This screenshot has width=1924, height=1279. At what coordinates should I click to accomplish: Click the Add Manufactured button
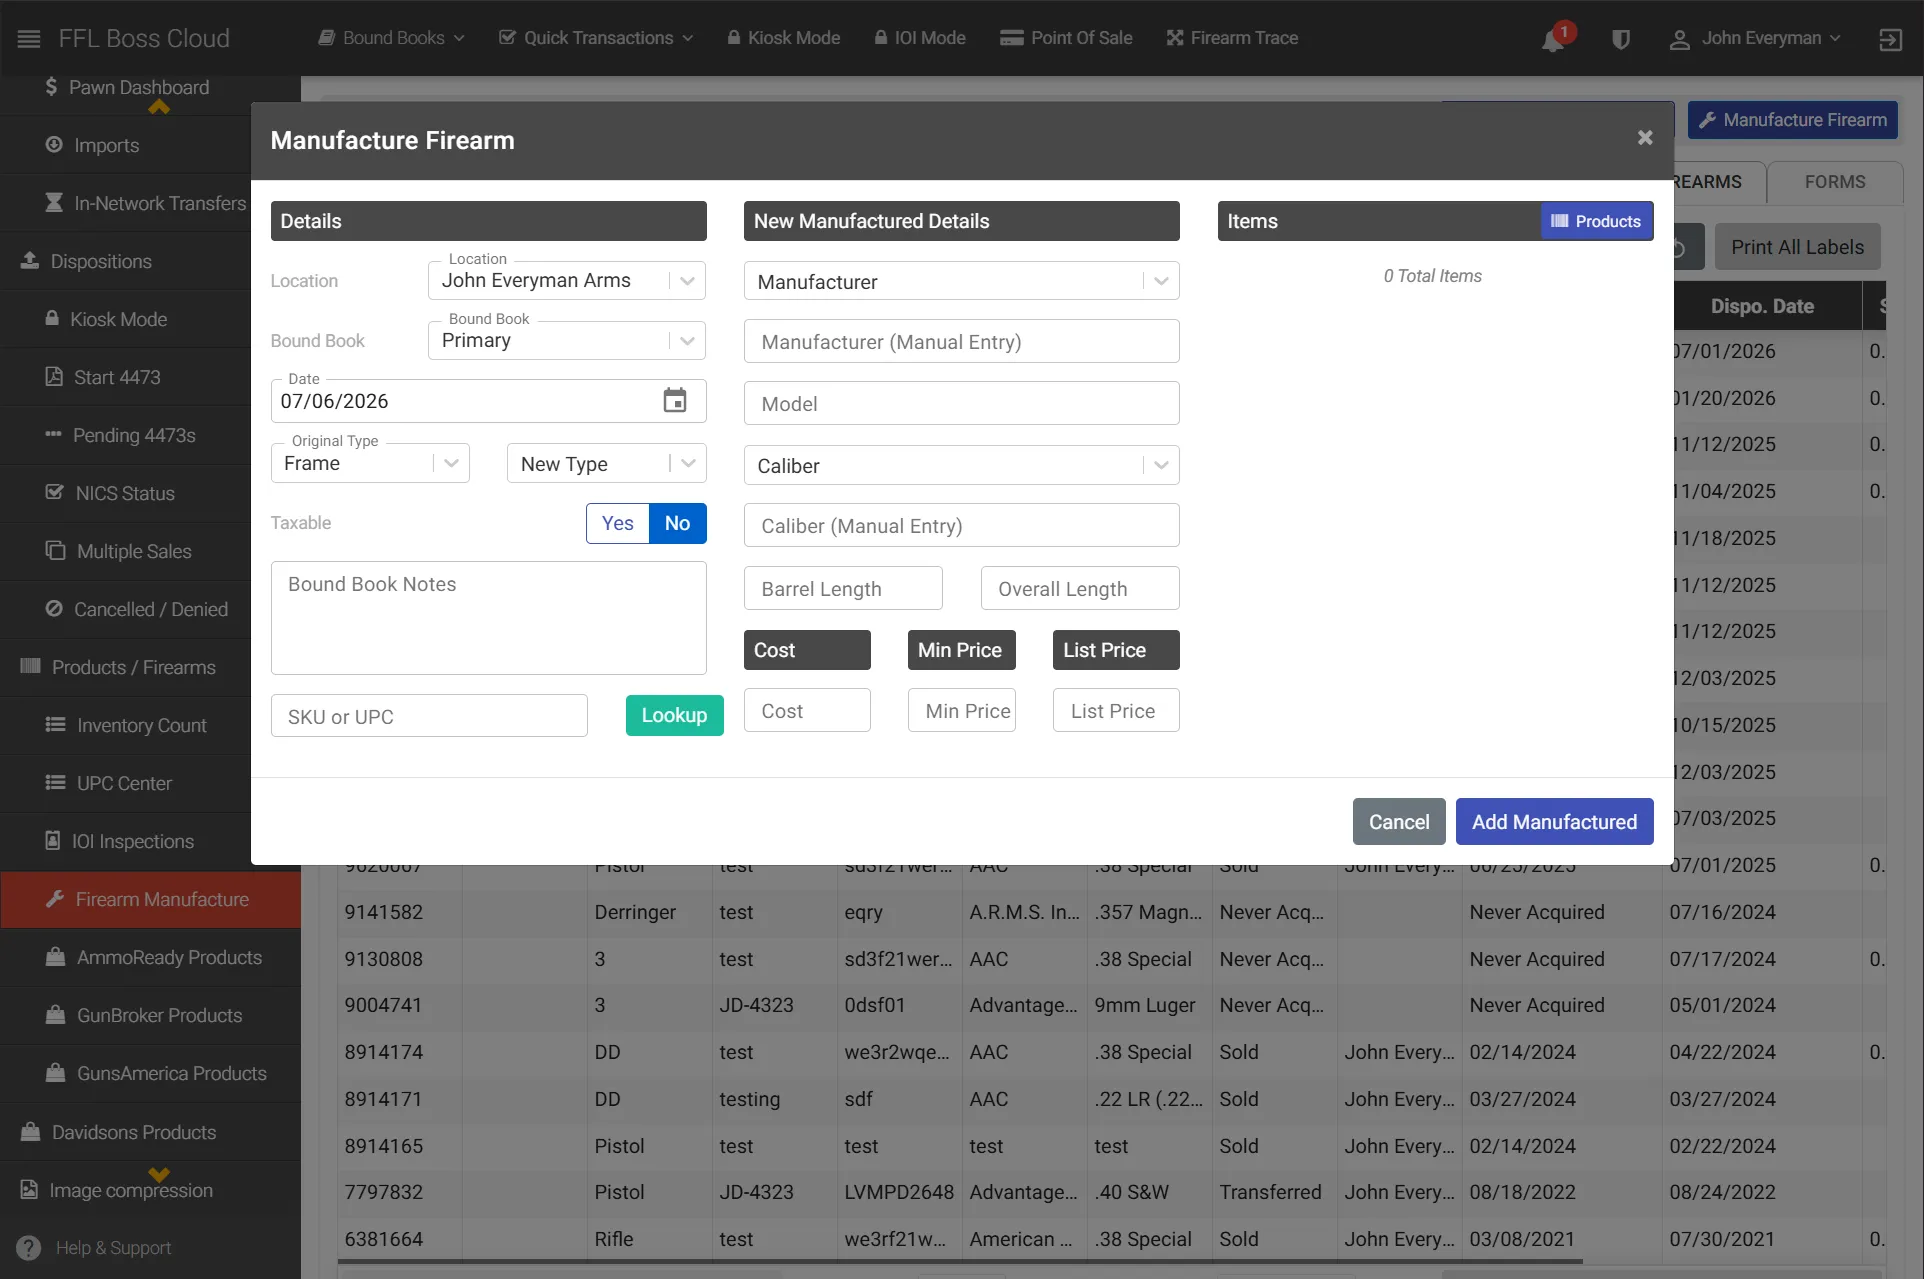tap(1554, 822)
